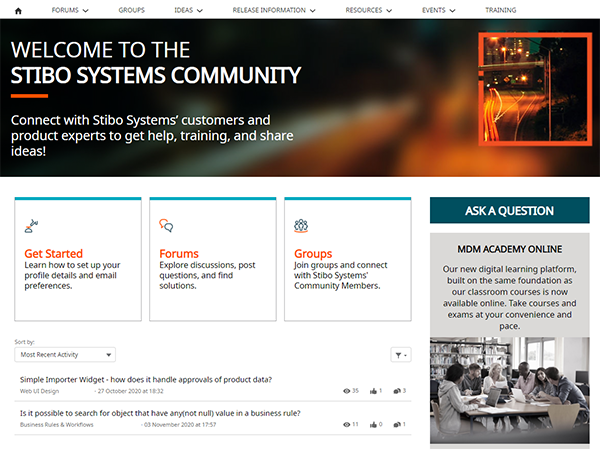The height and width of the screenshot is (450, 600).
Task: Open the filter icon dropdown
Action: [400, 354]
